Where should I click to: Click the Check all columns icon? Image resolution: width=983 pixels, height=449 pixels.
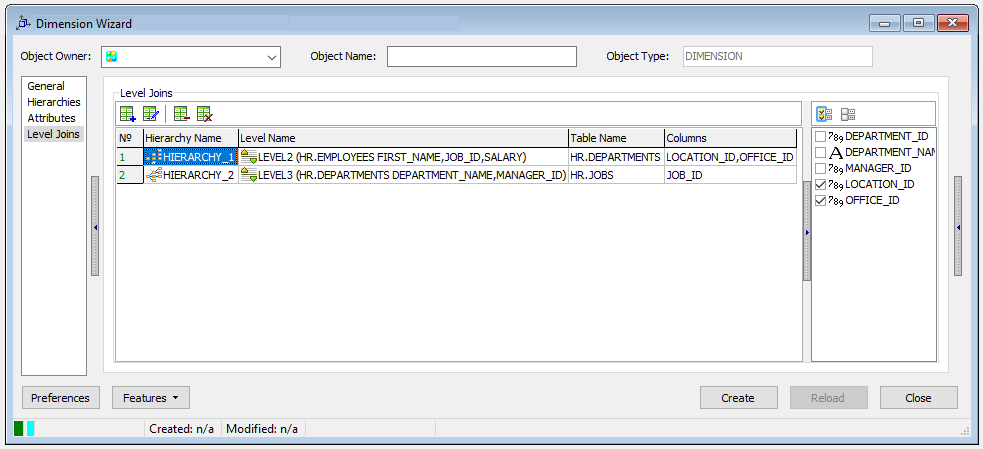(x=824, y=114)
